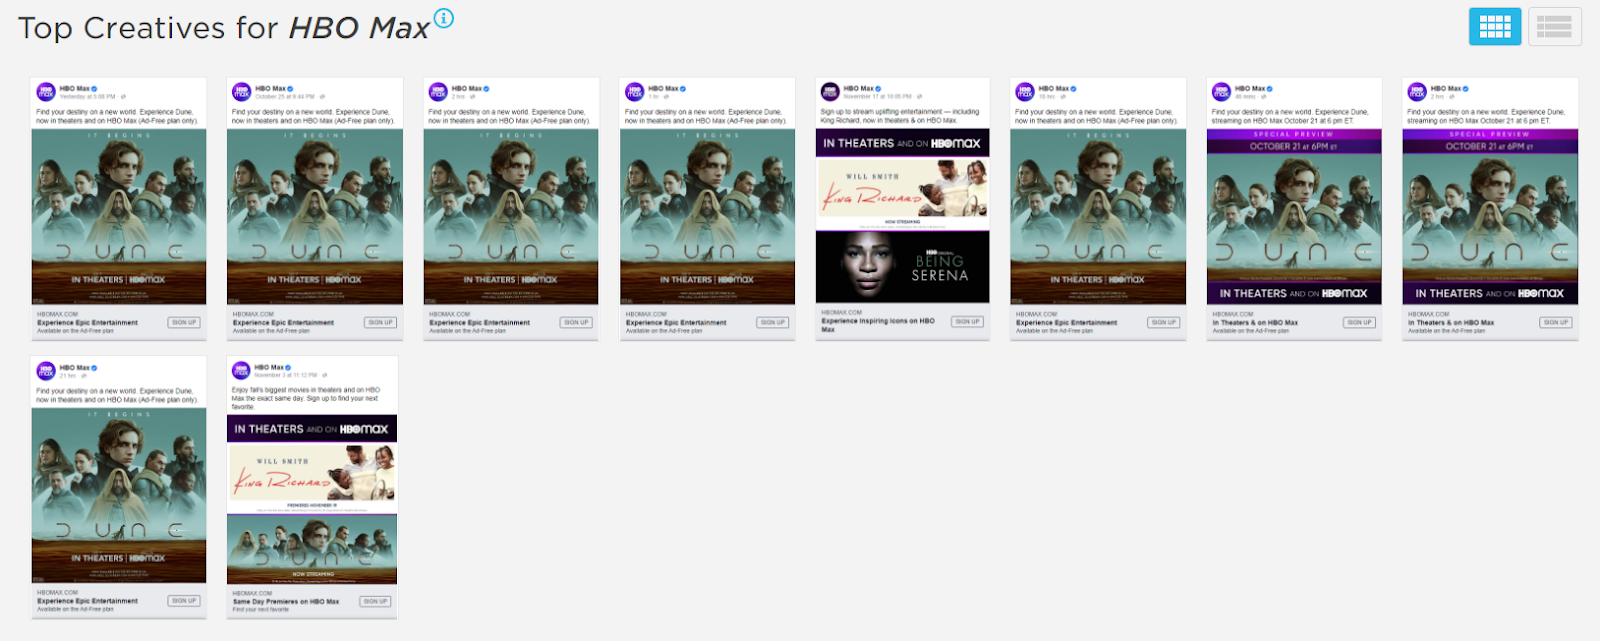Click Sign Up on the 16 hrs ad
Viewport: 1600px width, 641px height.
[1163, 322]
